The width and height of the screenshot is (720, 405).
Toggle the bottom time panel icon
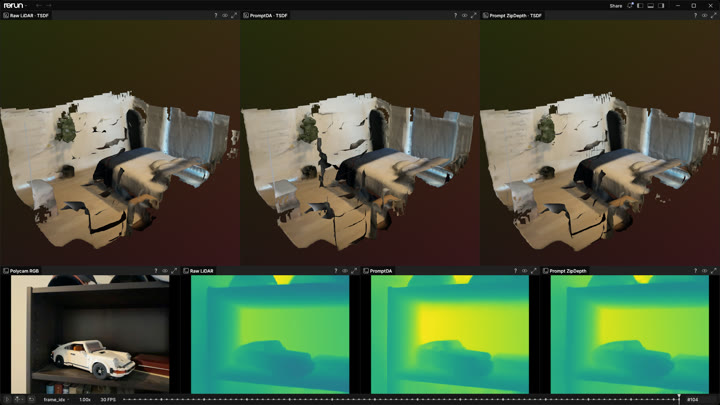(x=651, y=6)
